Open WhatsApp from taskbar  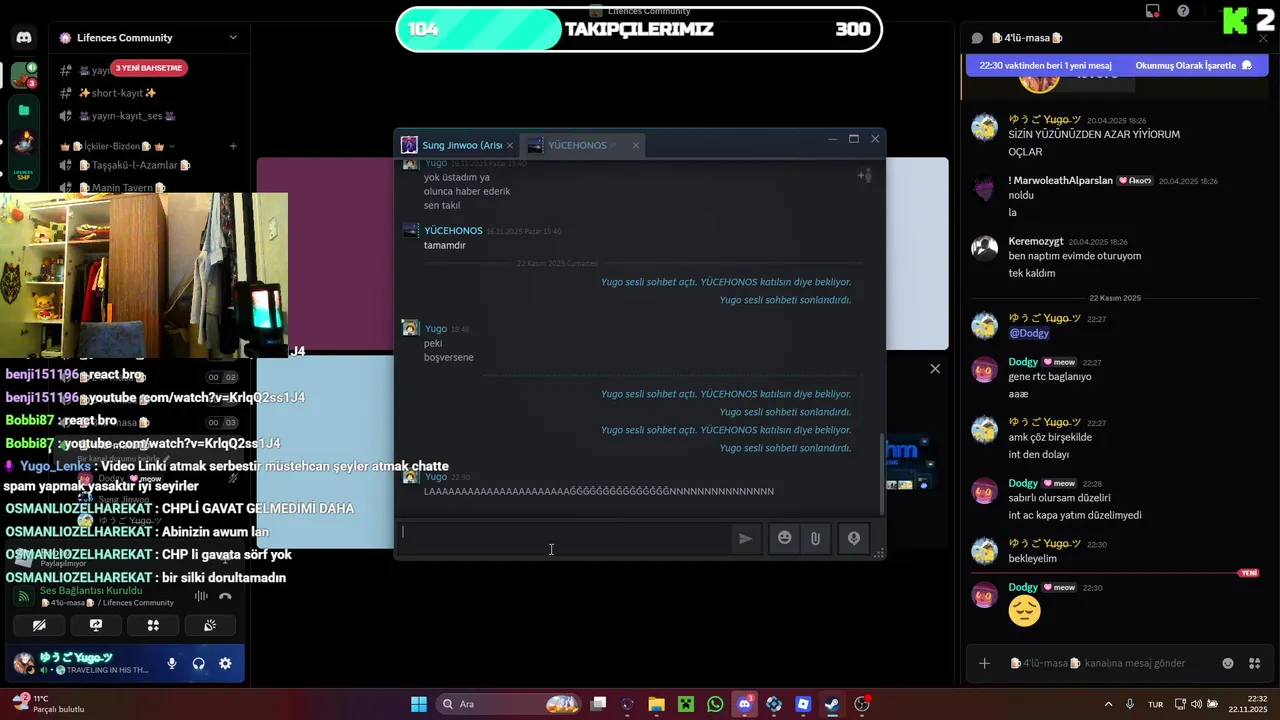tap(715, 704)
